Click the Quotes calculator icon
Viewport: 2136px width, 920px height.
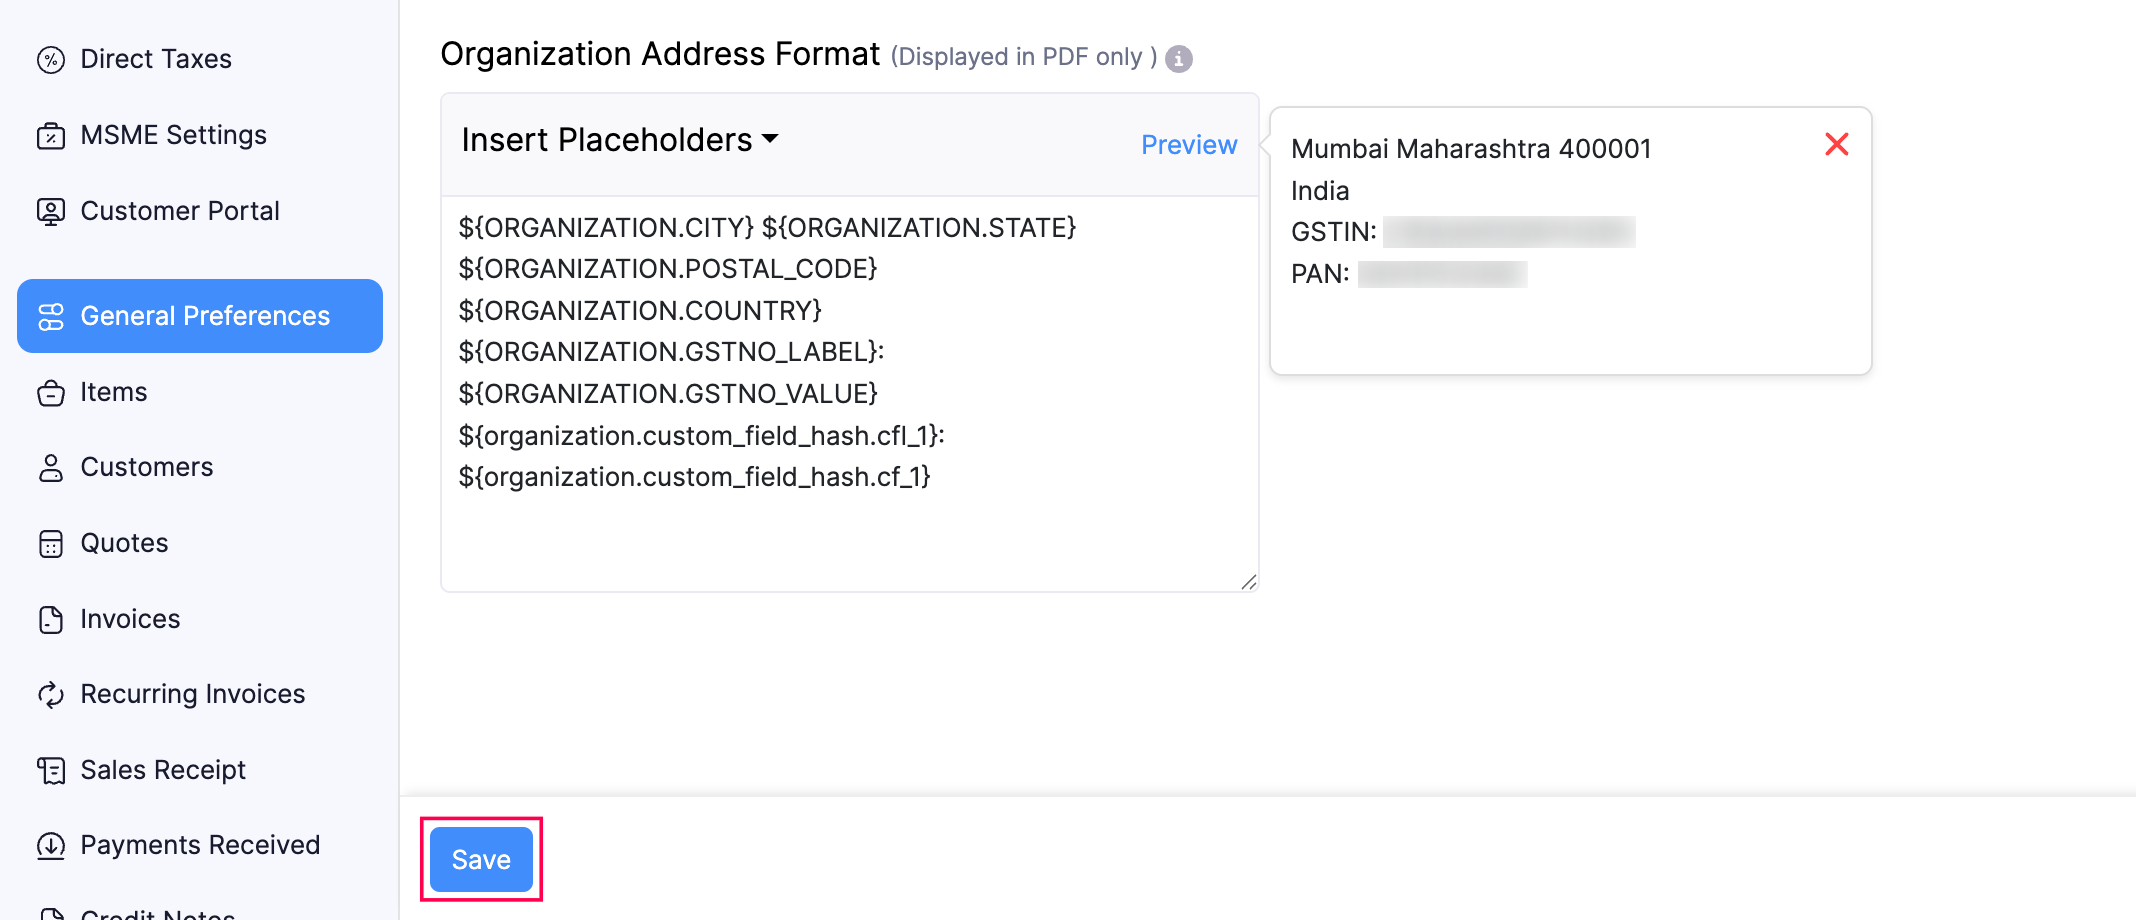51,544
